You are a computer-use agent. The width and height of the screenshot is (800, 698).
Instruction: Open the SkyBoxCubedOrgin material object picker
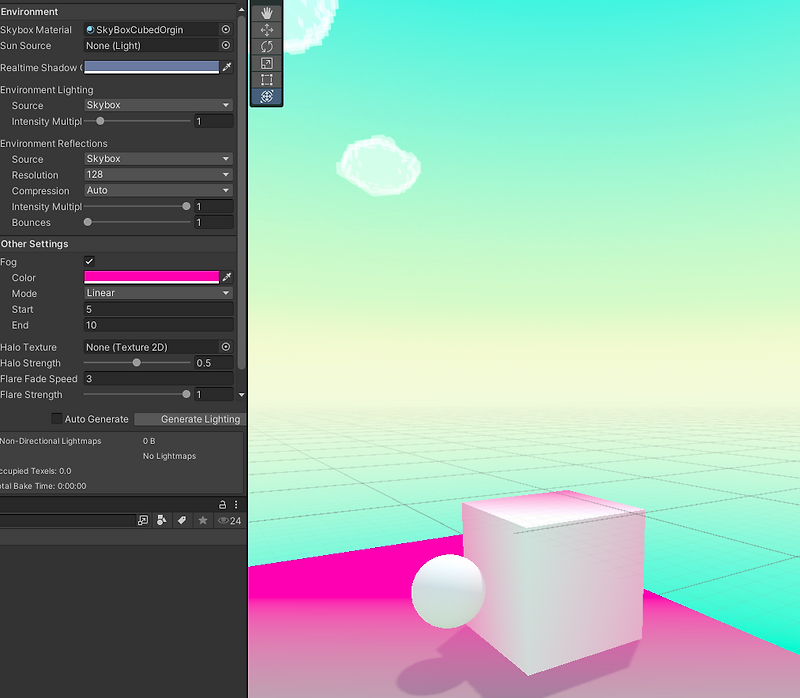pyautogui.click(x=227, y=29)
